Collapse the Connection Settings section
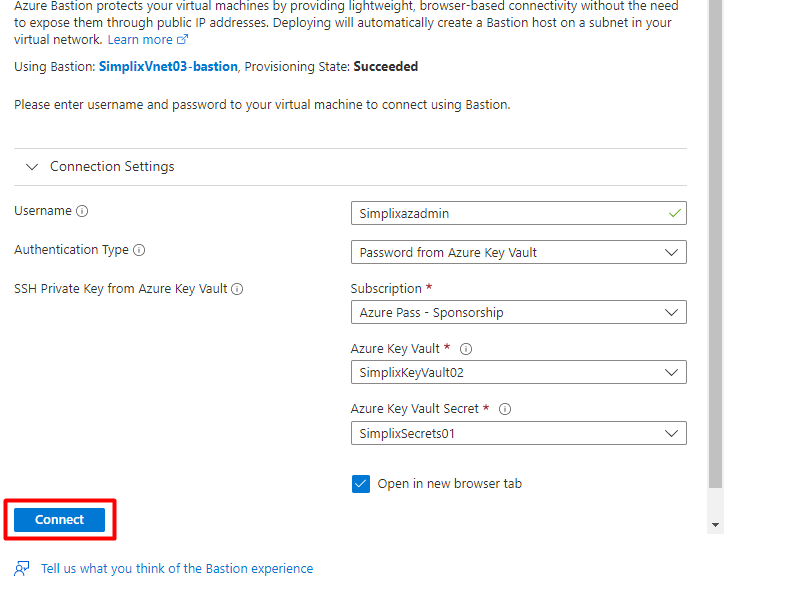The image size is (802, 590). tap(33, 167)
